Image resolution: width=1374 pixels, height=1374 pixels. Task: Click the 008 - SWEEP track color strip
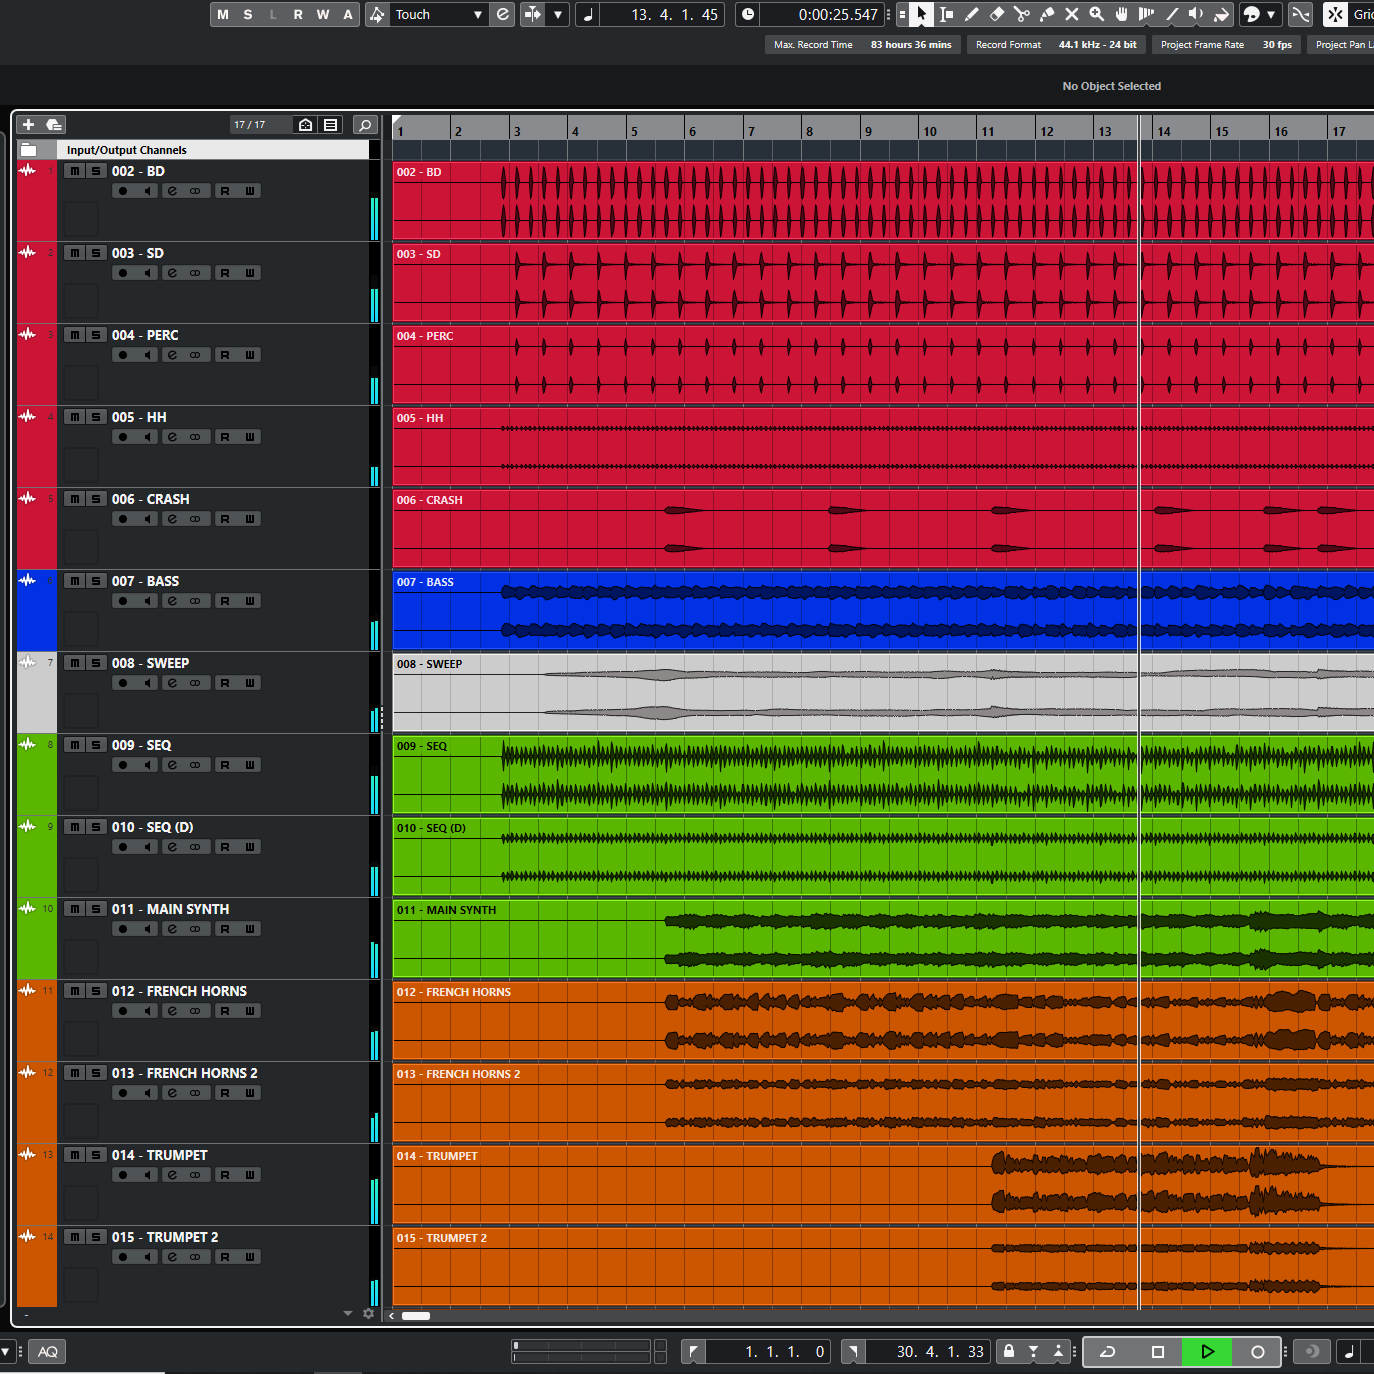(37, 700)
